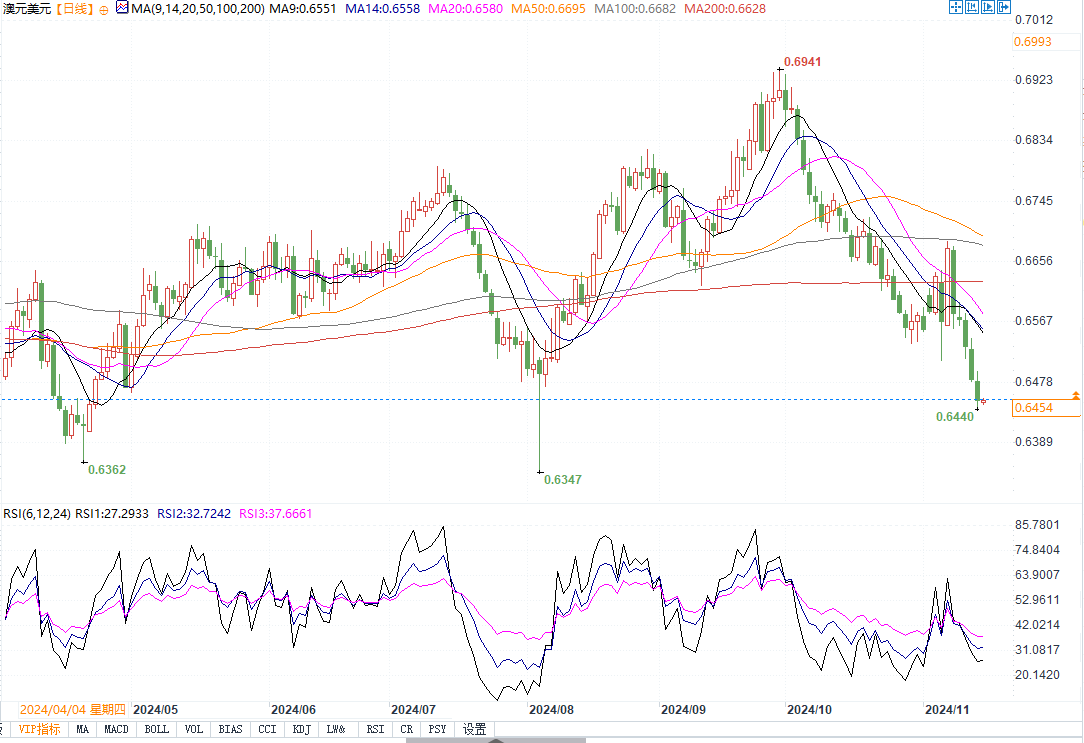Select the BOLL indicator tab
1084x743 pixels.
[x=157, y=729]
